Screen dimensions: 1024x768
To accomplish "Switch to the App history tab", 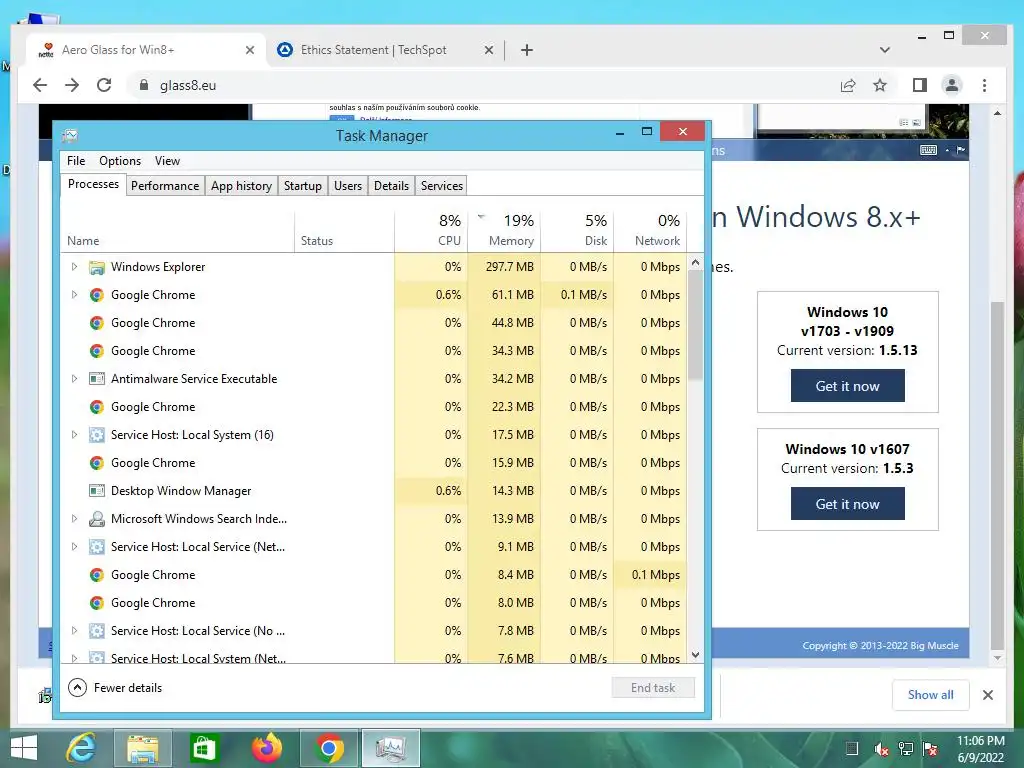I will click(241, 185).
